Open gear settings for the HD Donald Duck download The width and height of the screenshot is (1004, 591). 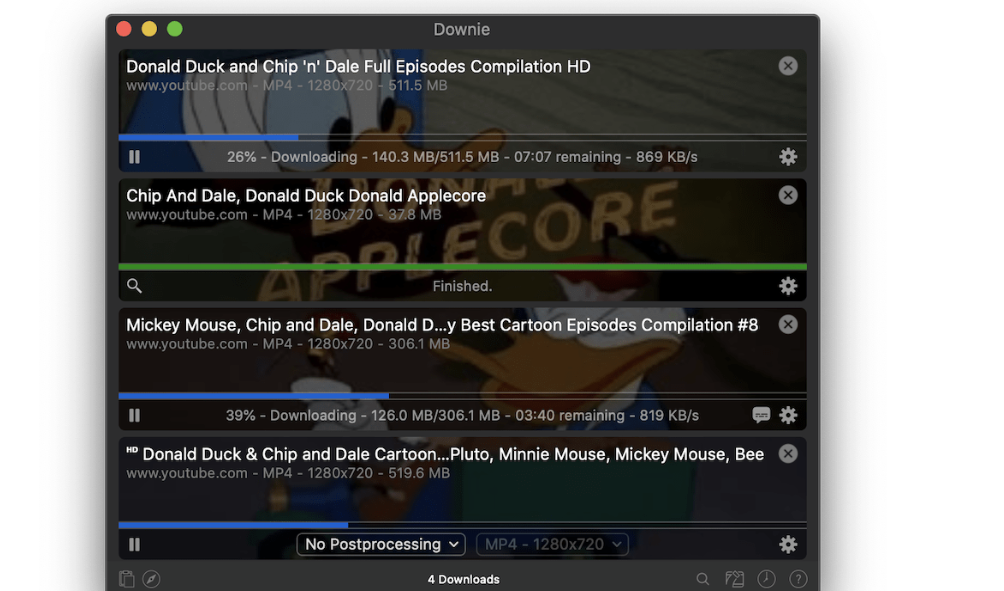788,544
